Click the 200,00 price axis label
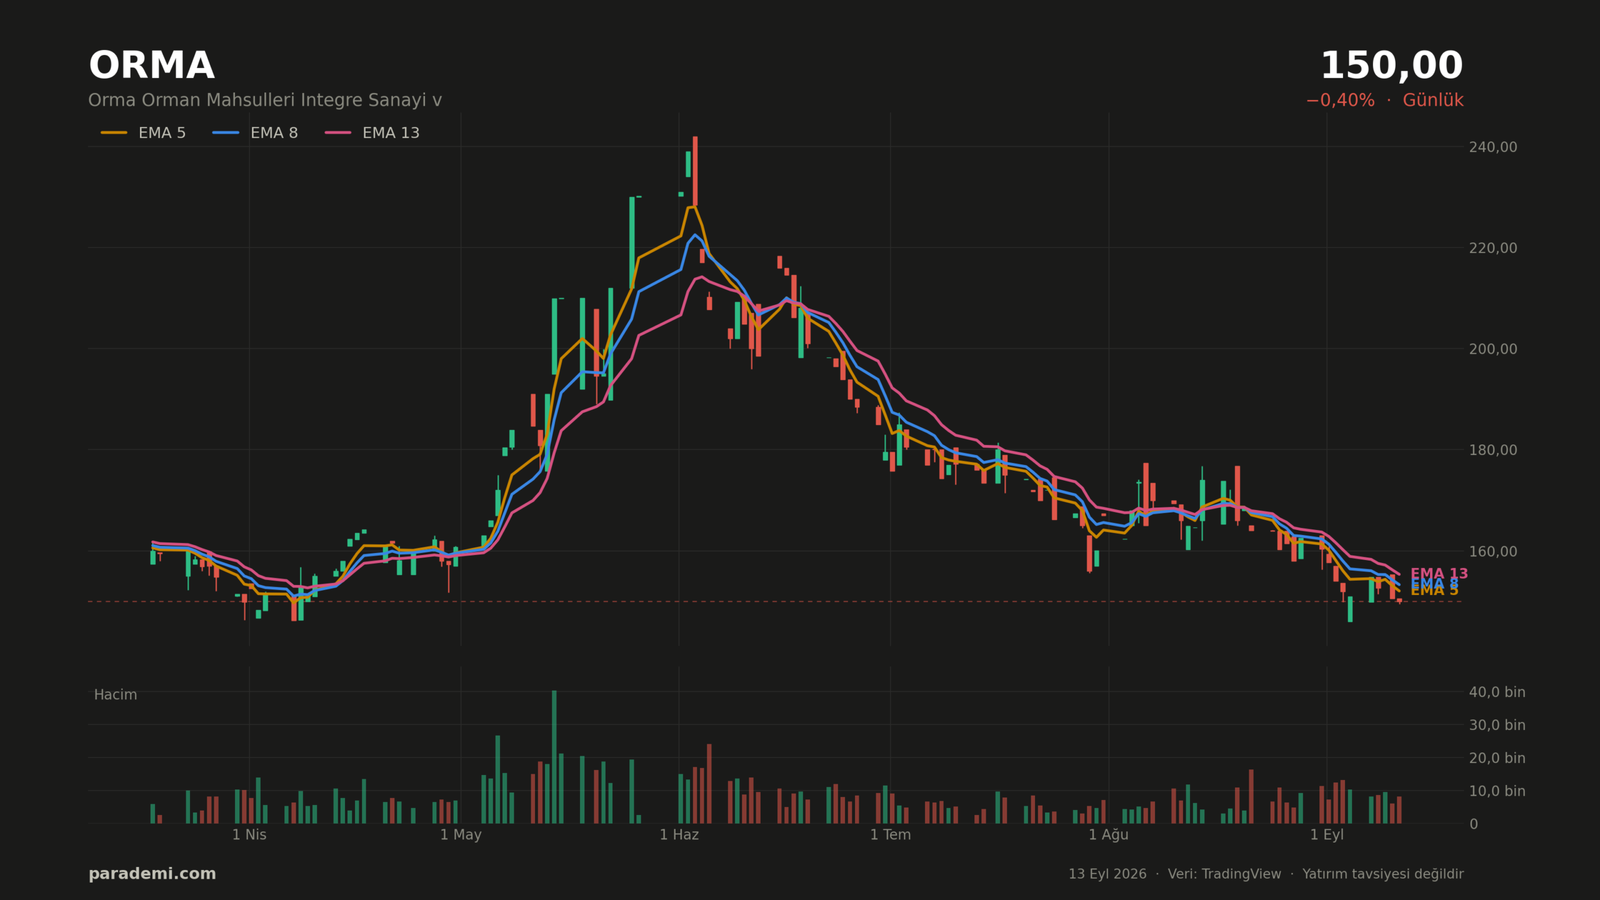This screenshot has height=900, width=1600. click(1493, 349)
